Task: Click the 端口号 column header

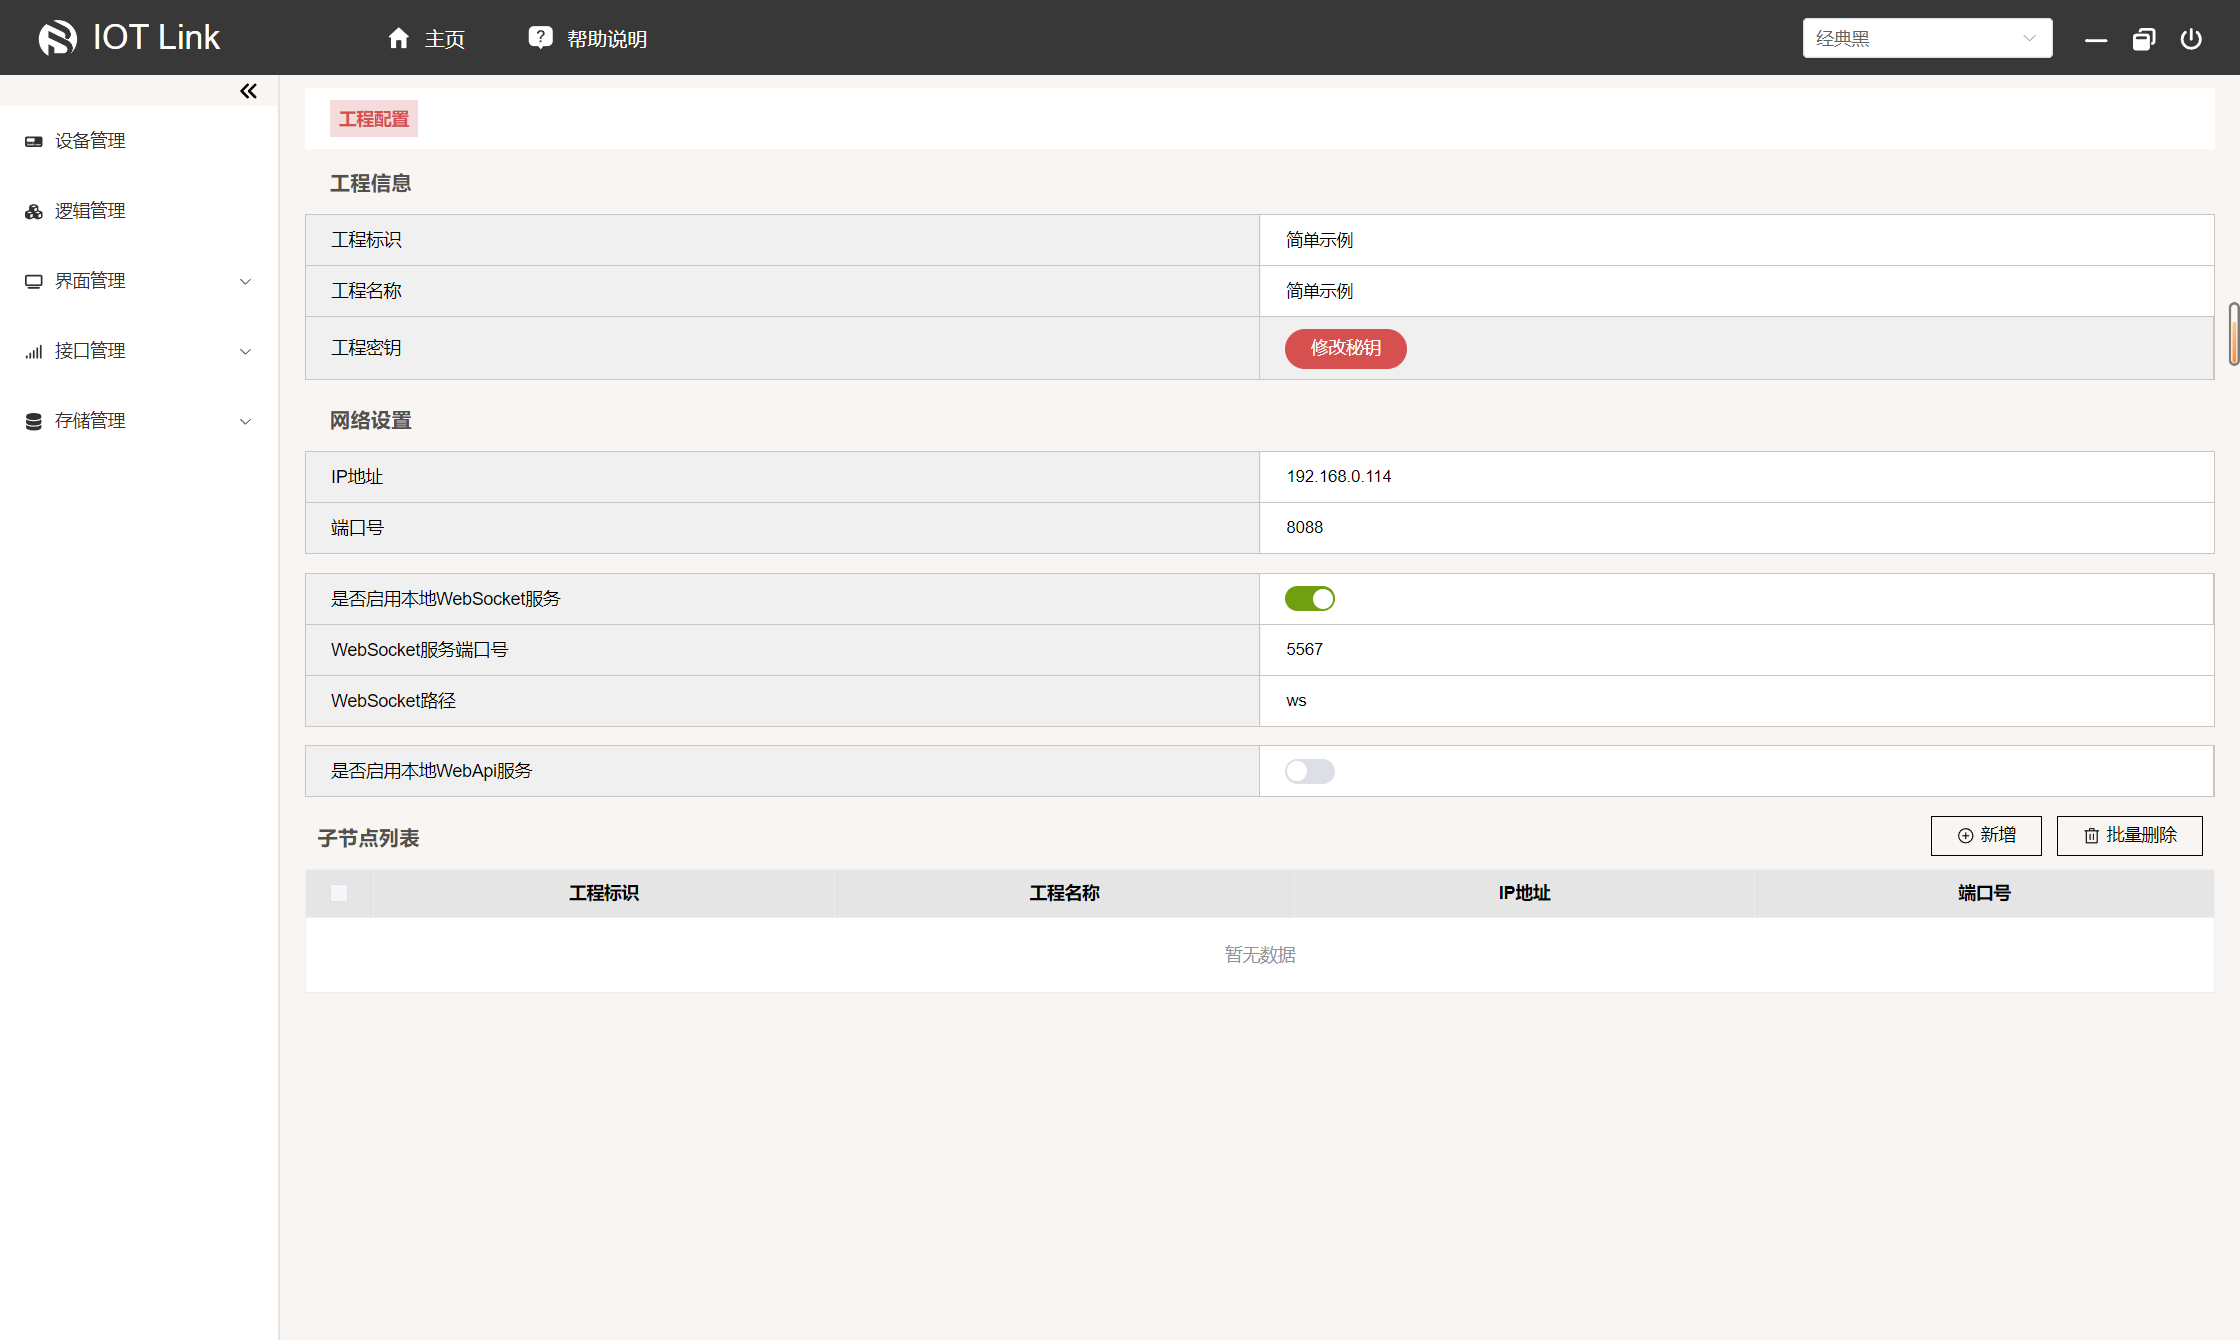Action: point(1984,893)
